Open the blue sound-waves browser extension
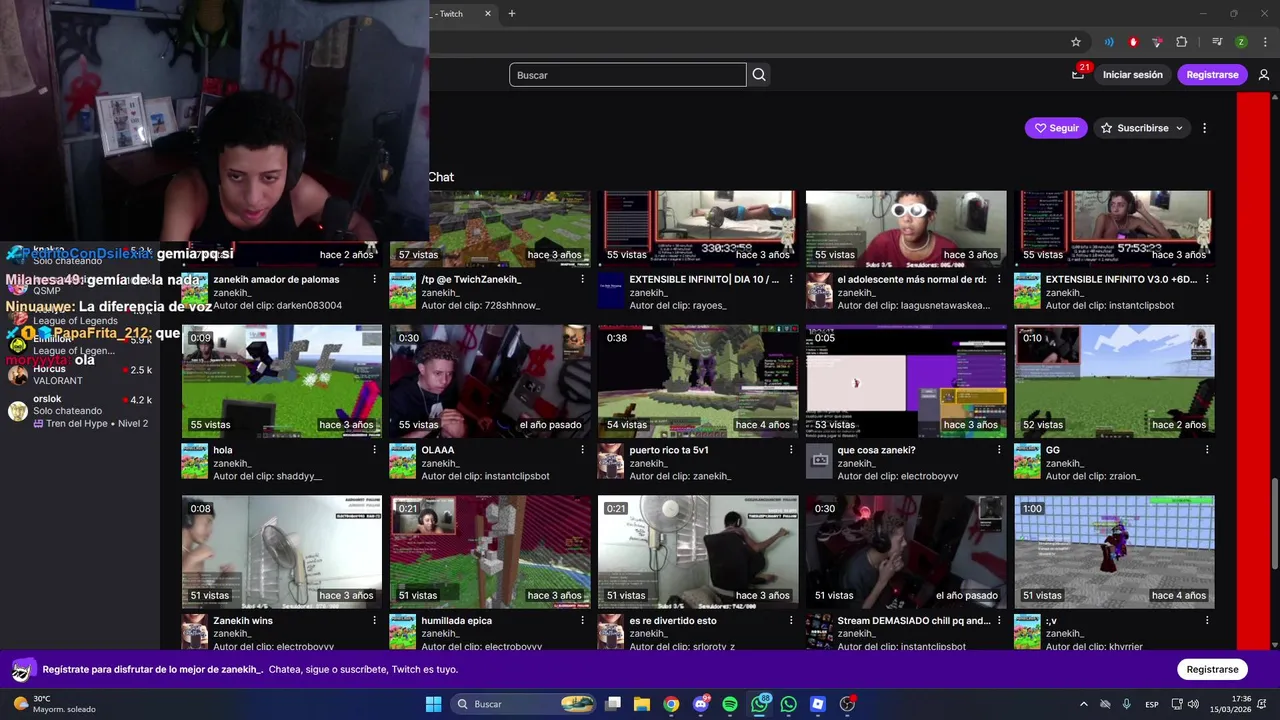Viewport: 1280px width, 720px height. point(1109,42)
